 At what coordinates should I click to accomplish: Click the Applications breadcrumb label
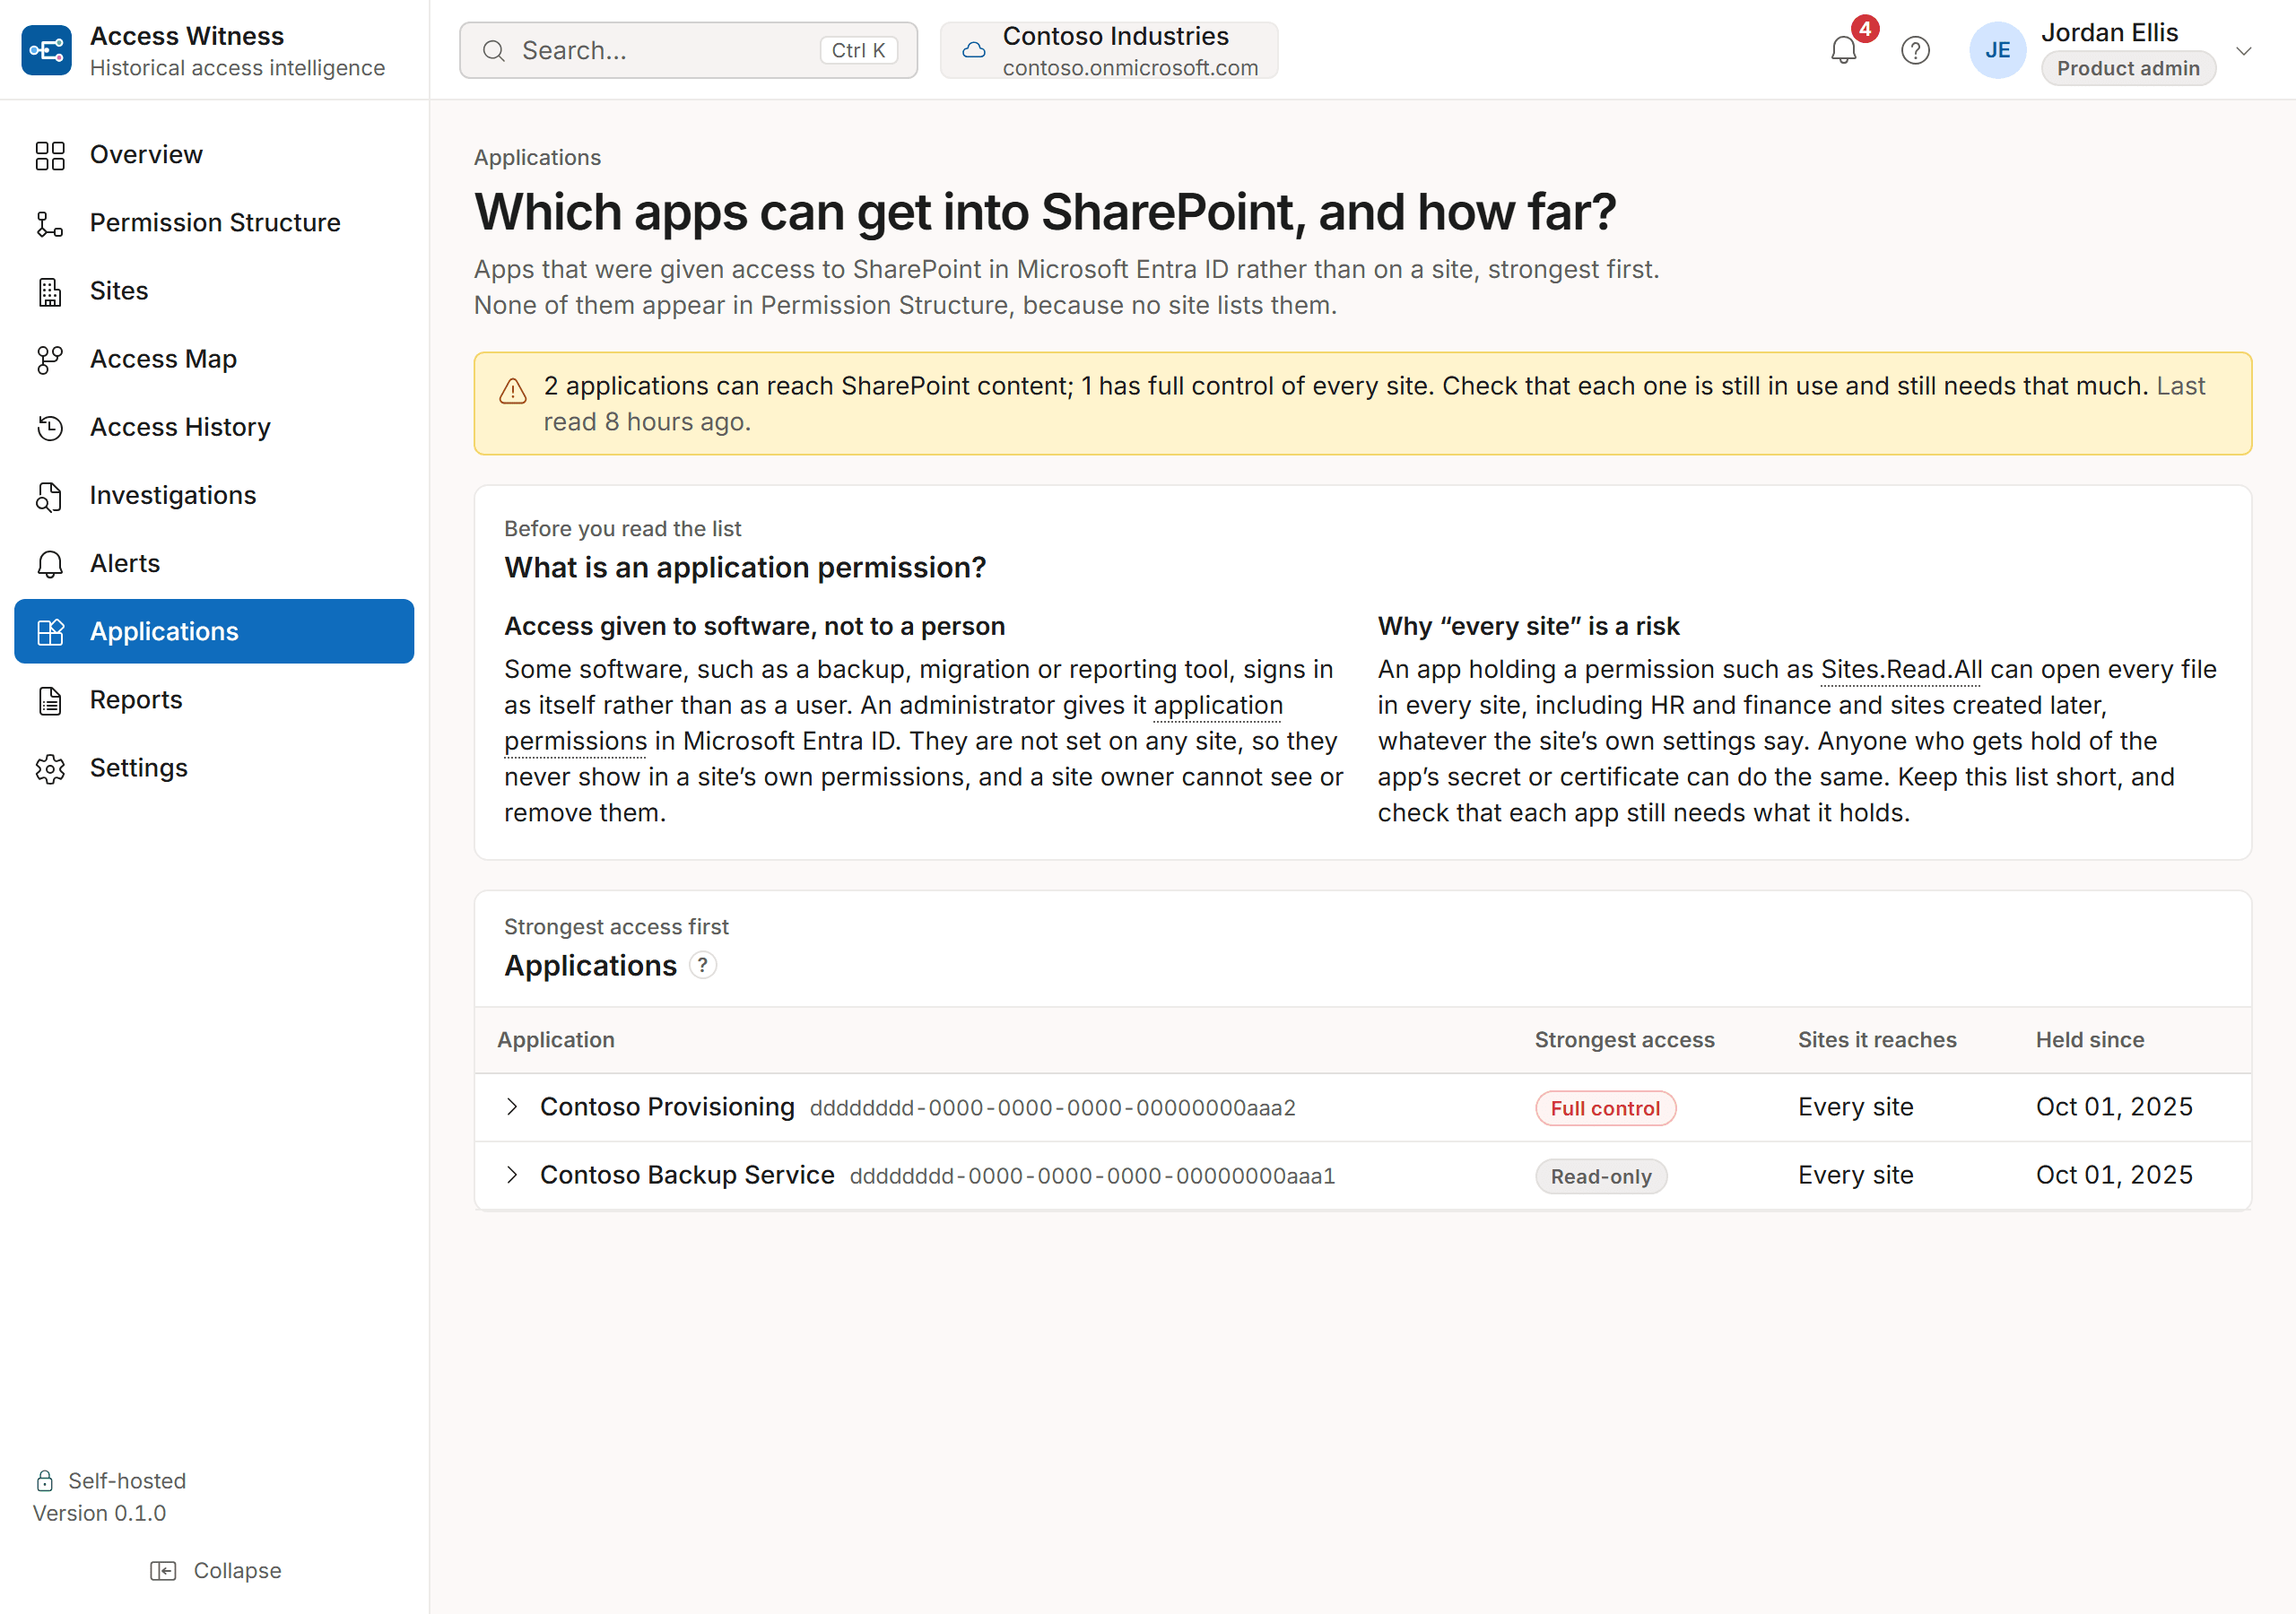[537, 157]
